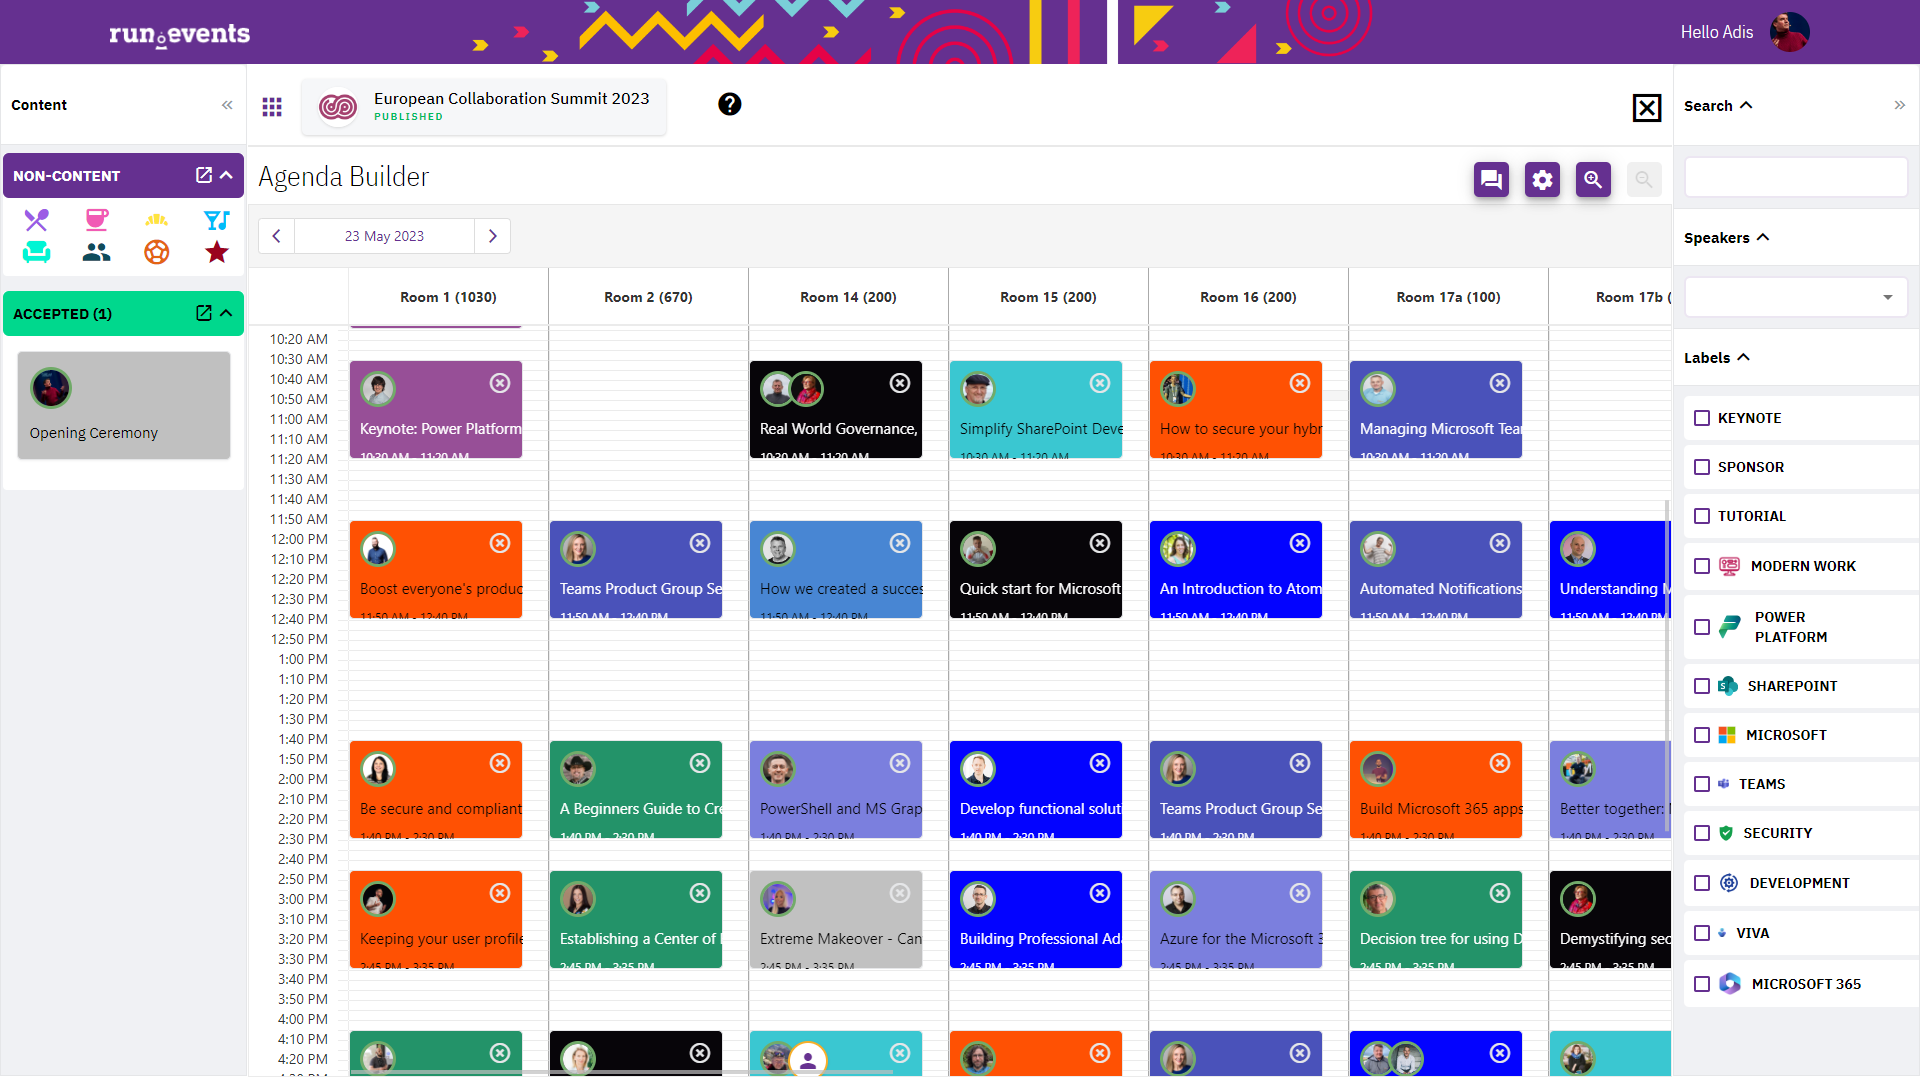Open the Speakers filter dropdown
The width and height of the screenshot is (1920, 1080).
(x=1796, y=297)
